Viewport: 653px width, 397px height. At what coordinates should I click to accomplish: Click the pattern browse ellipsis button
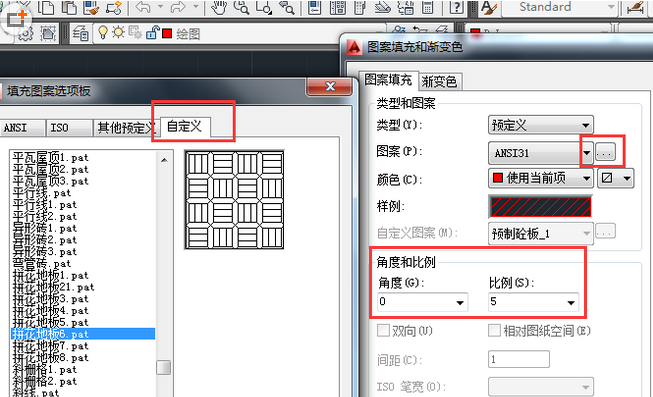tap(605, 152)
